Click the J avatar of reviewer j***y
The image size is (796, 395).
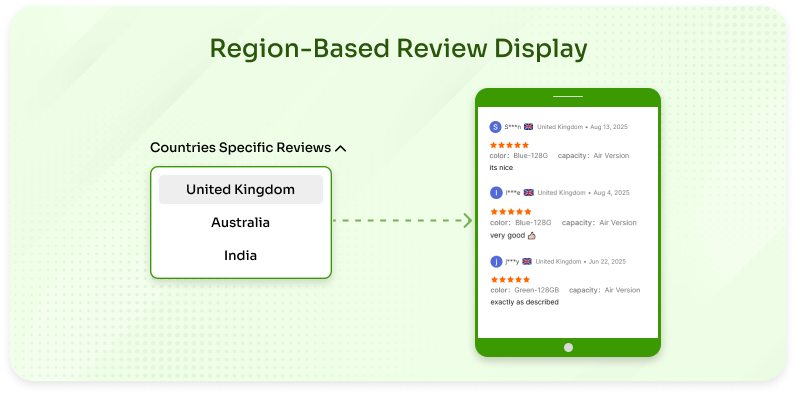pos(496,262)
